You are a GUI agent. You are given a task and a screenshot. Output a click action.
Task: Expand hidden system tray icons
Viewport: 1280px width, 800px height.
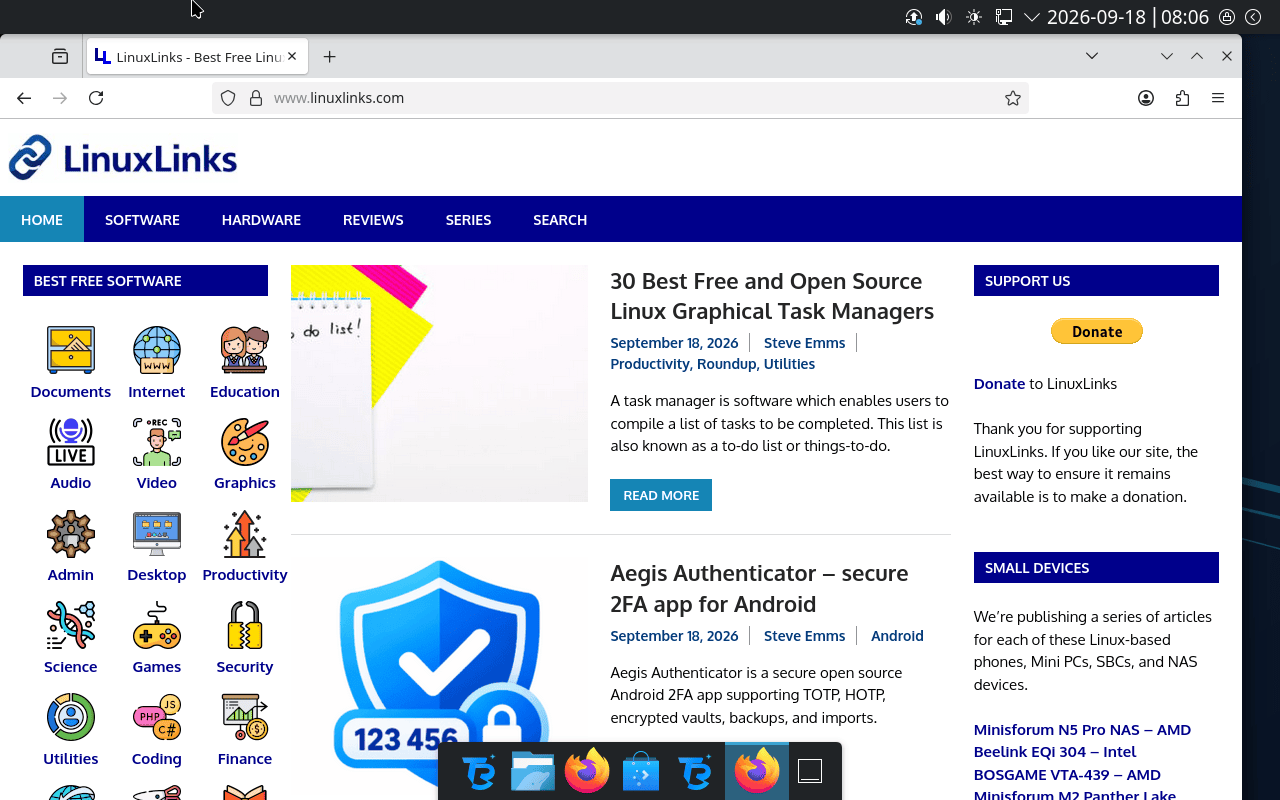[1031, 17]
